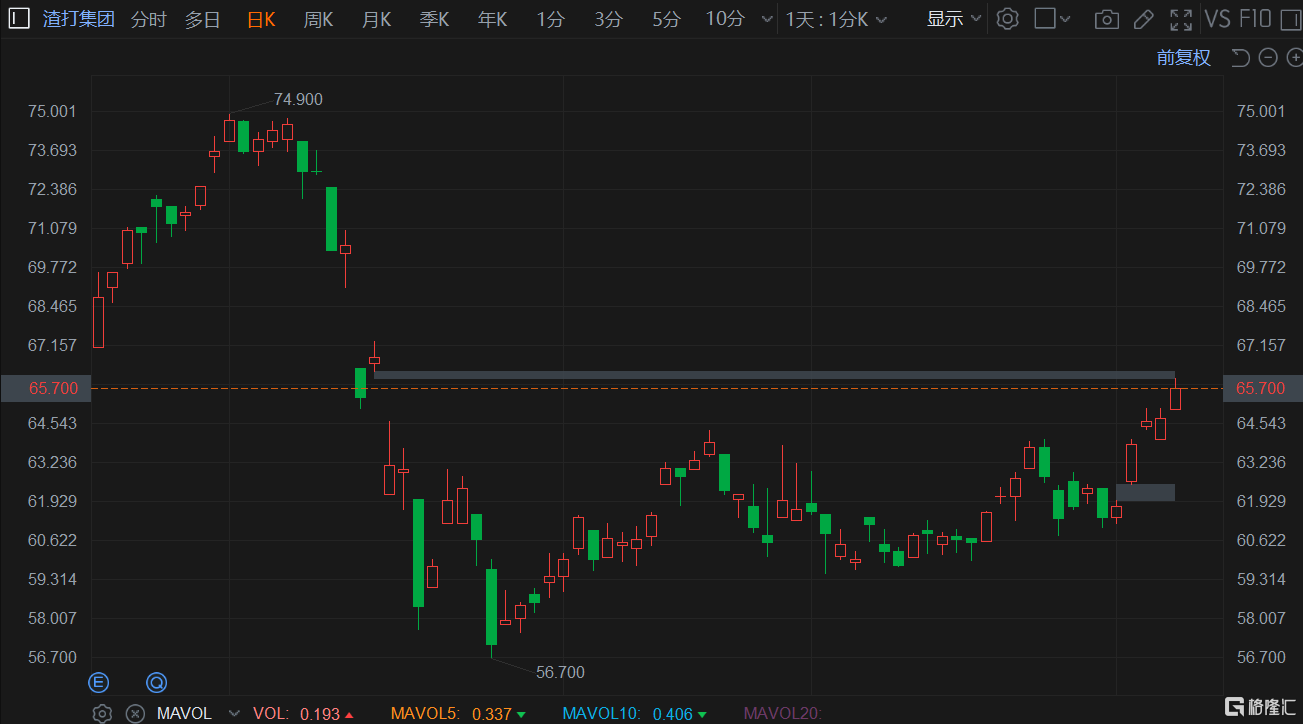Screen dimensions: 1303x724
Task: Switch to 1分 one-minute chart
Action: pyautogui.click(x=550, y=19)
